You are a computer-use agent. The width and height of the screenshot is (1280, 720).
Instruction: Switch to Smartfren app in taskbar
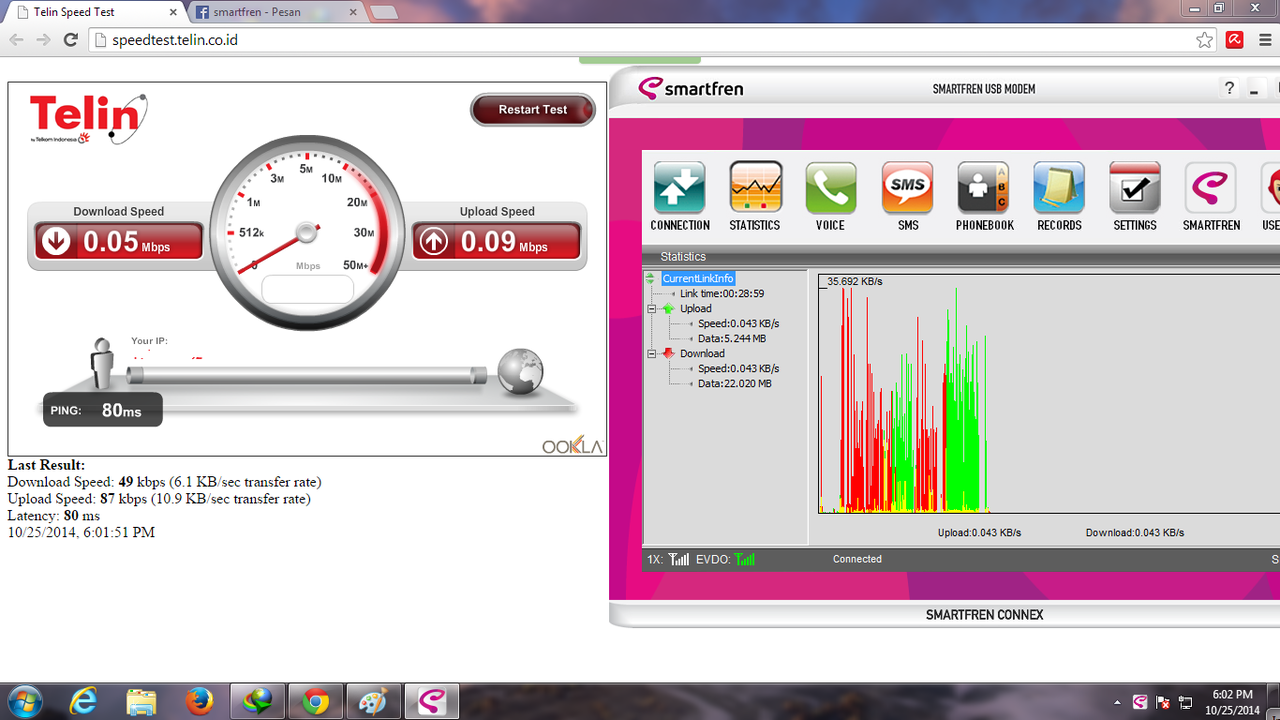tap(432, 702)
